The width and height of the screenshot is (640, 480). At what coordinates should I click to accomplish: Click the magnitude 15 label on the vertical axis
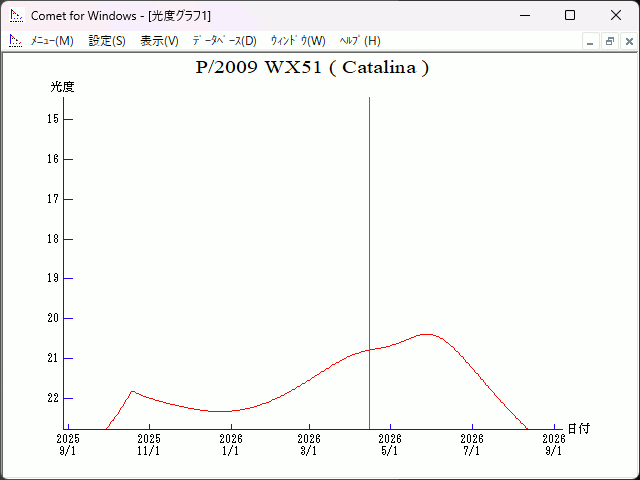[x=53, y=119]
